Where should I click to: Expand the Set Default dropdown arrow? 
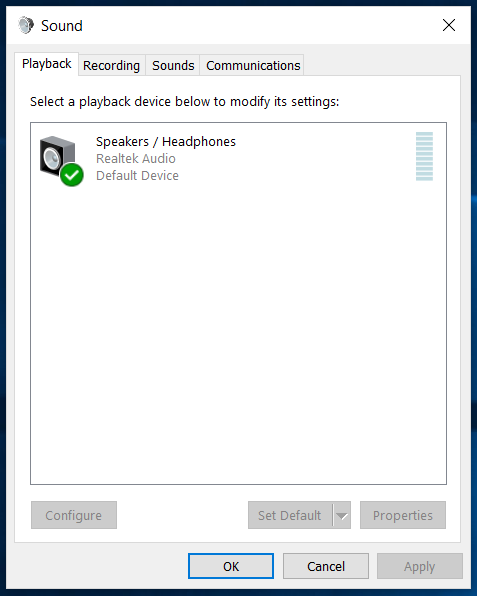pyautogui.click(x=342, y=515)
